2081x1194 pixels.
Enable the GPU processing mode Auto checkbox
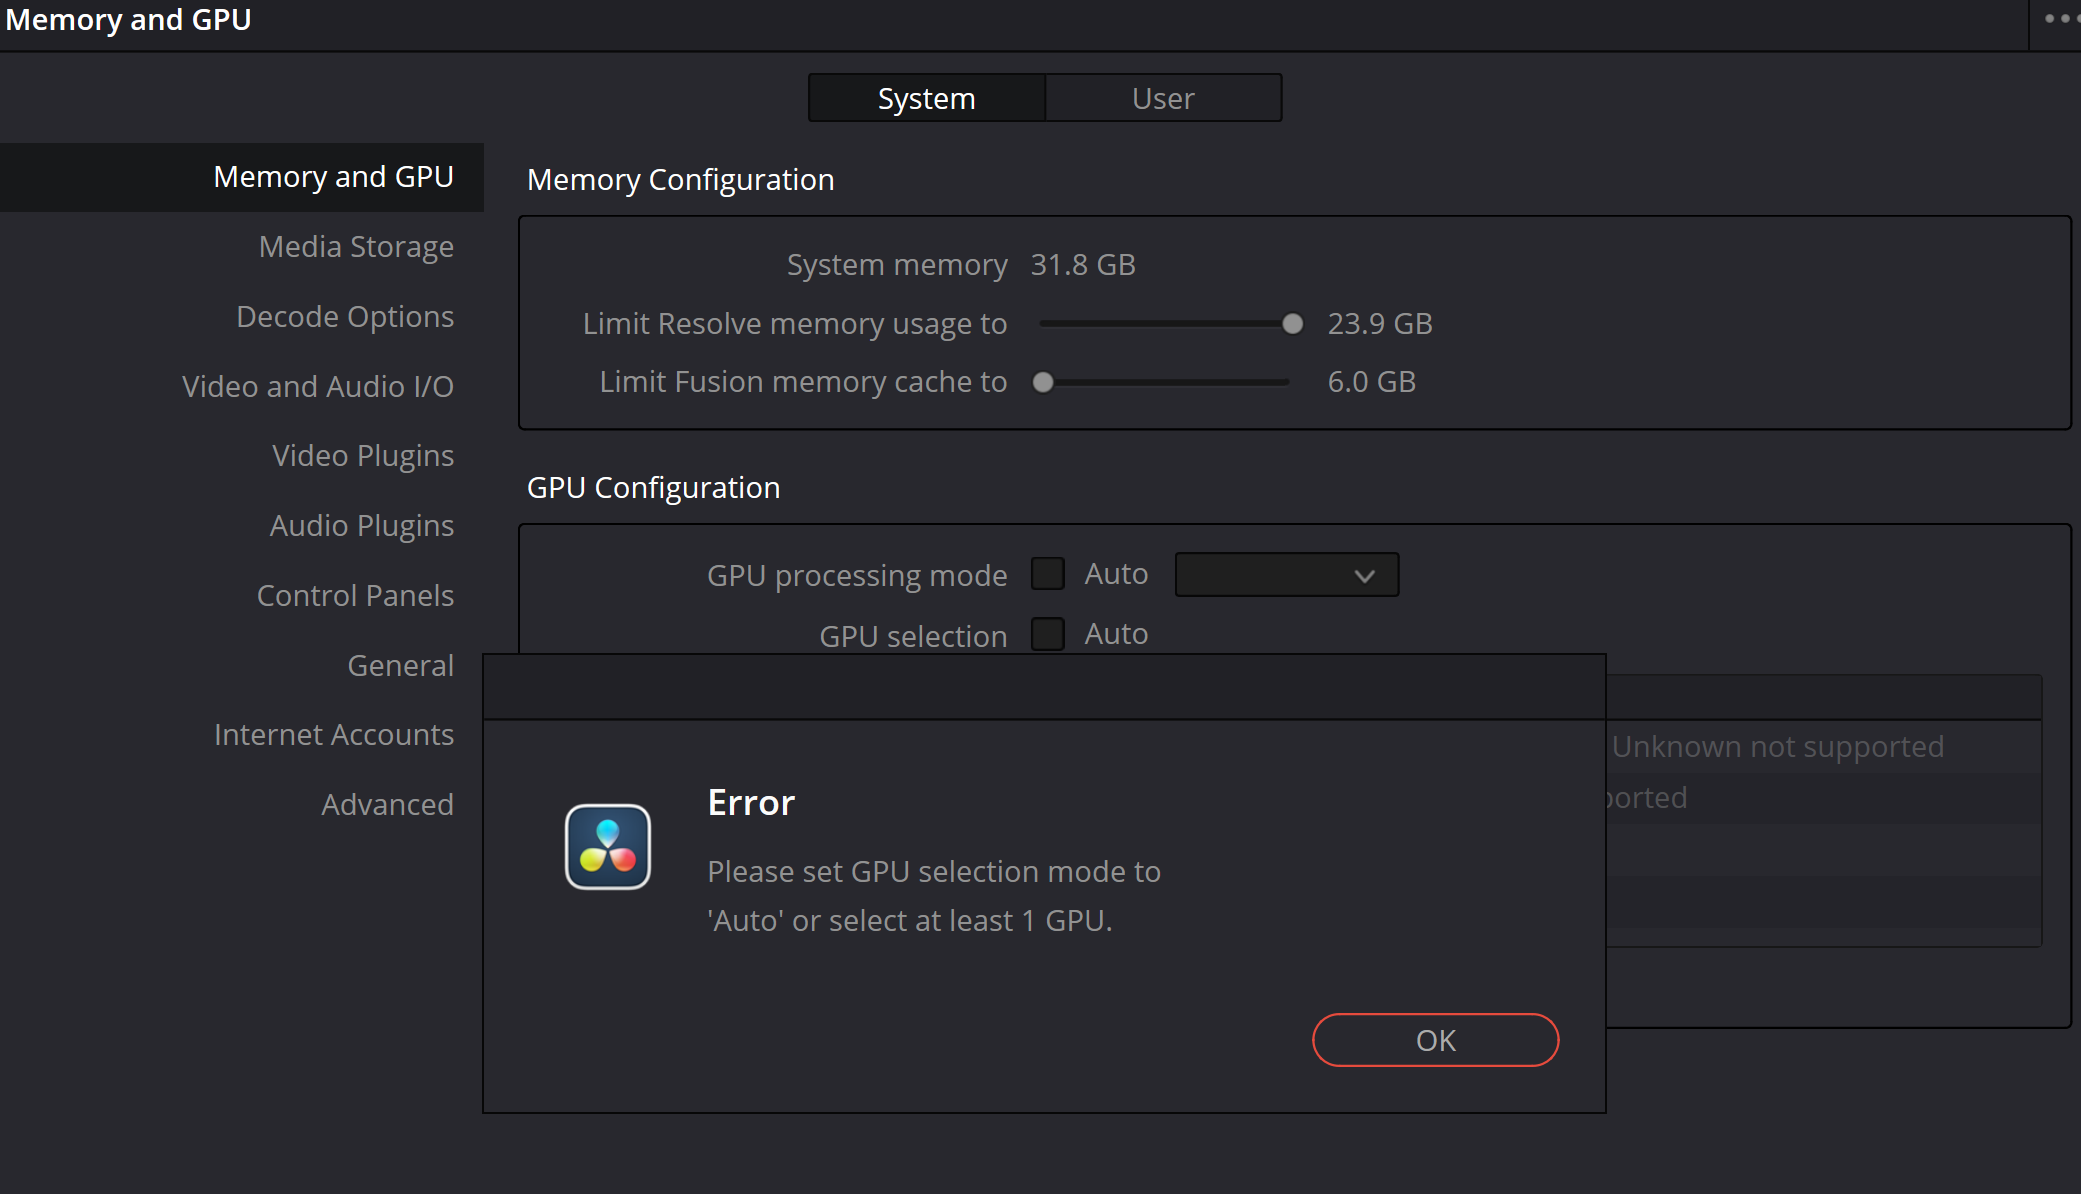(1047, 574)
